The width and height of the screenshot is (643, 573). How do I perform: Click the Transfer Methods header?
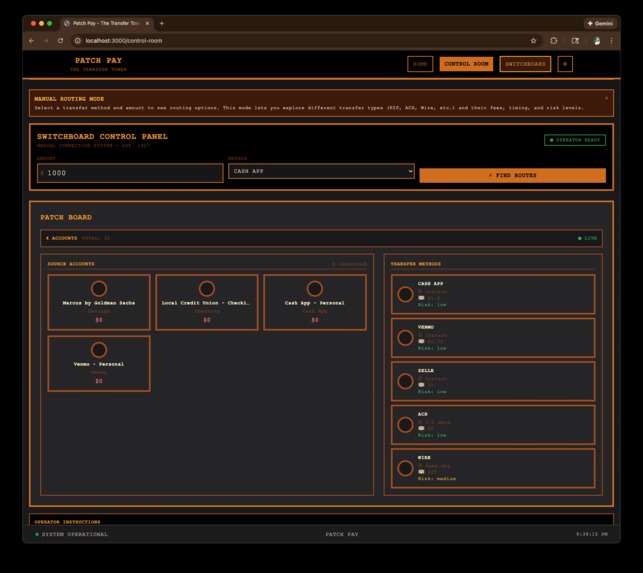[416, 264]
